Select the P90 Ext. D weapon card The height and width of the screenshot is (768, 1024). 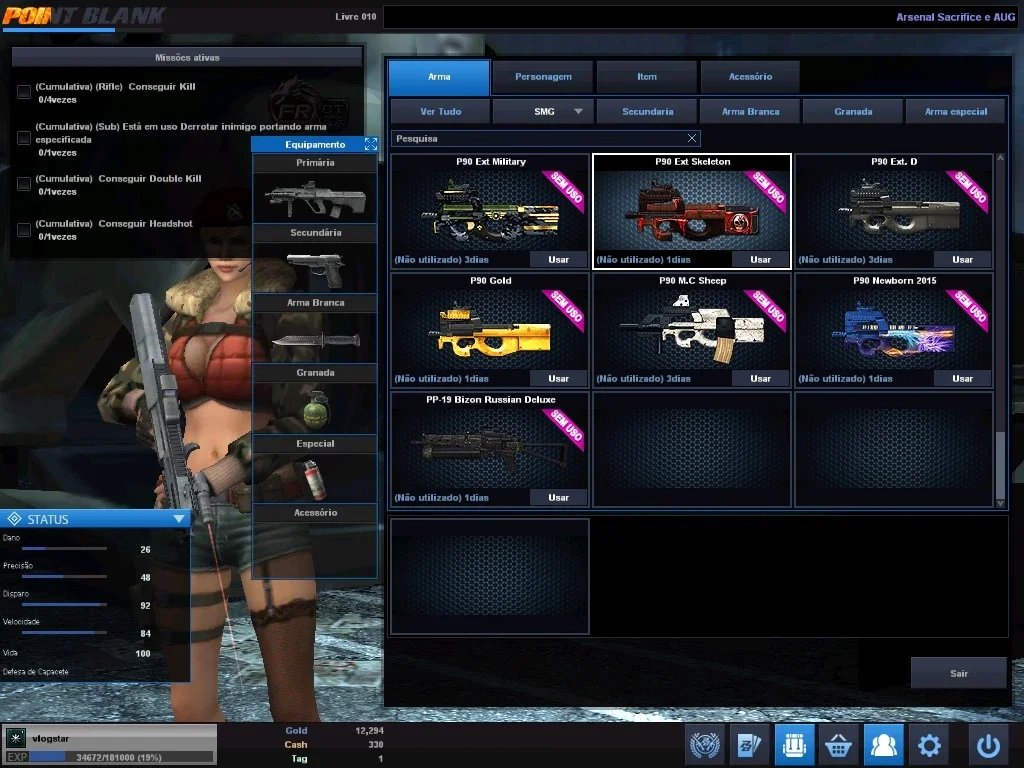(894, 211)
